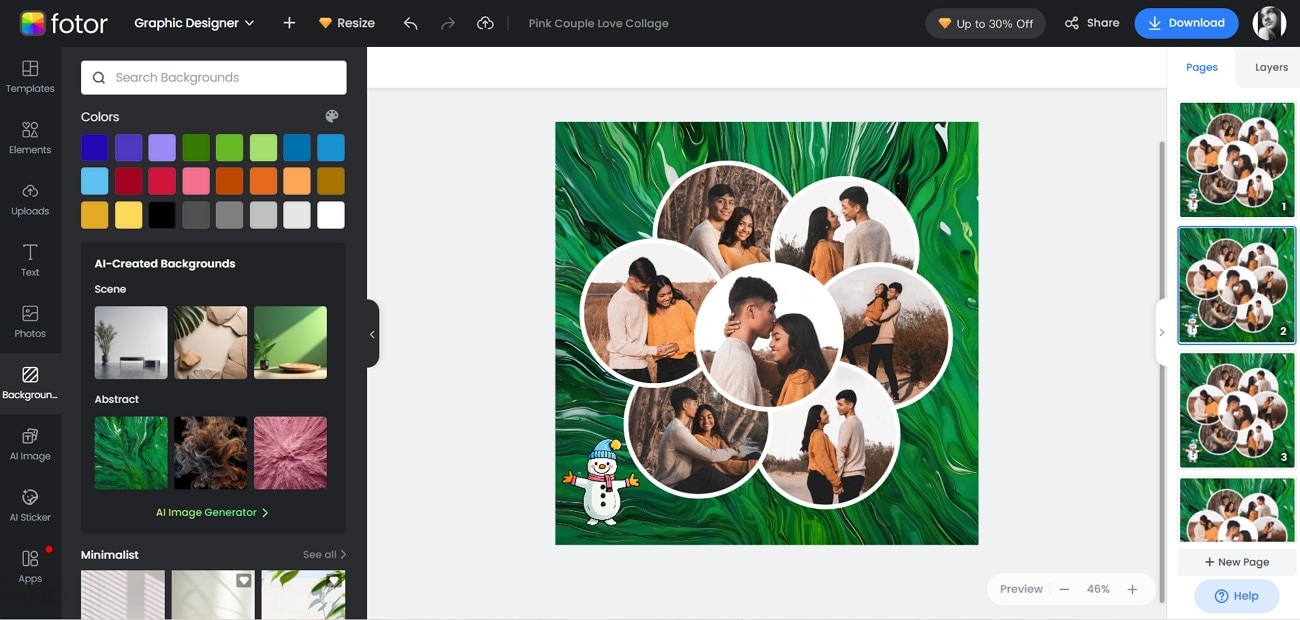This screenshot has width=1300, height=620.
Task: Open the Templates sidebar panel
Action: pyautogui.click(x=30, y=76)
